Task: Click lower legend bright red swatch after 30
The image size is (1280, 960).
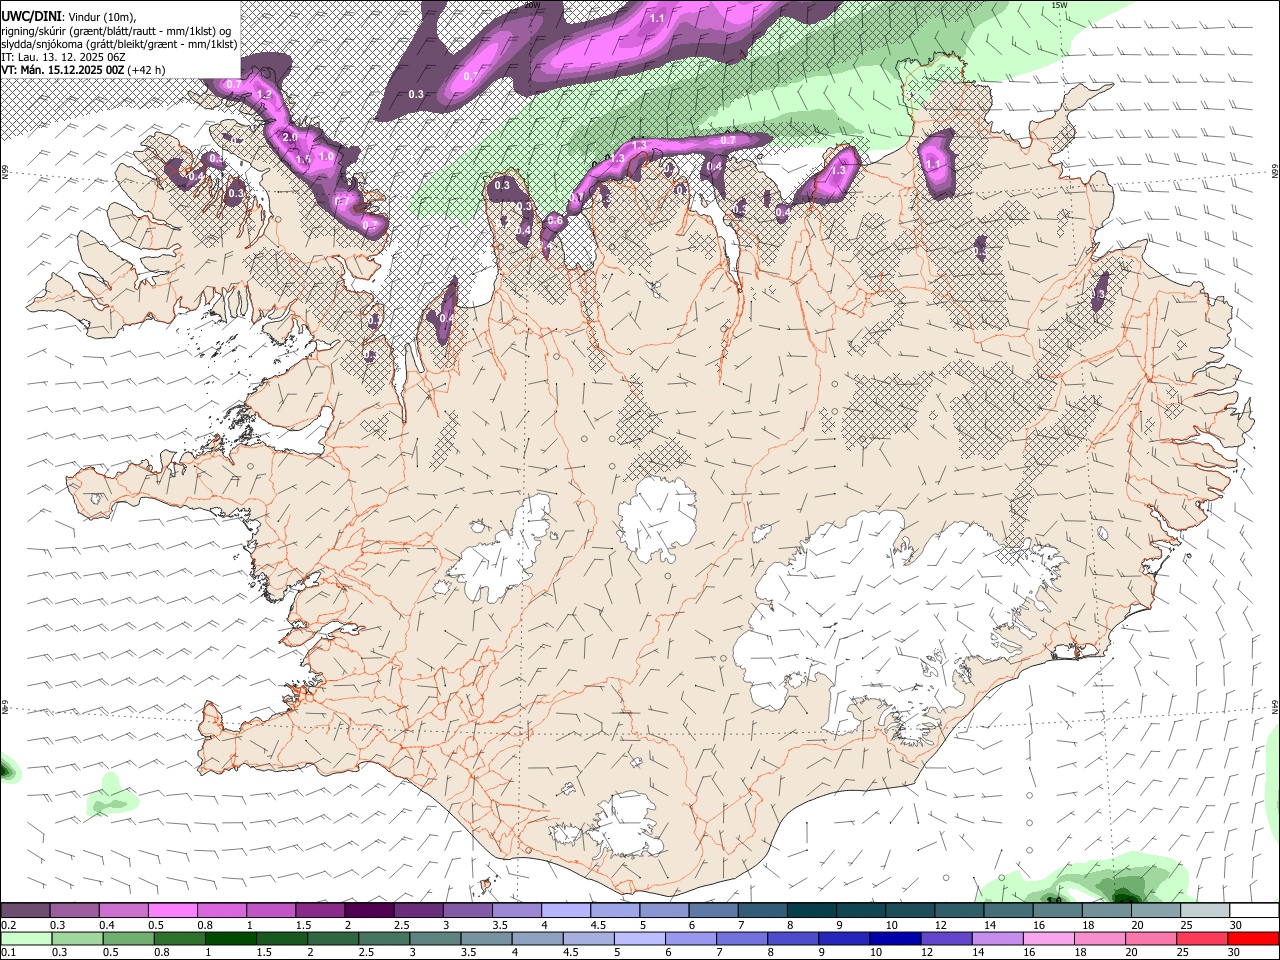Action: (1252, 939)
